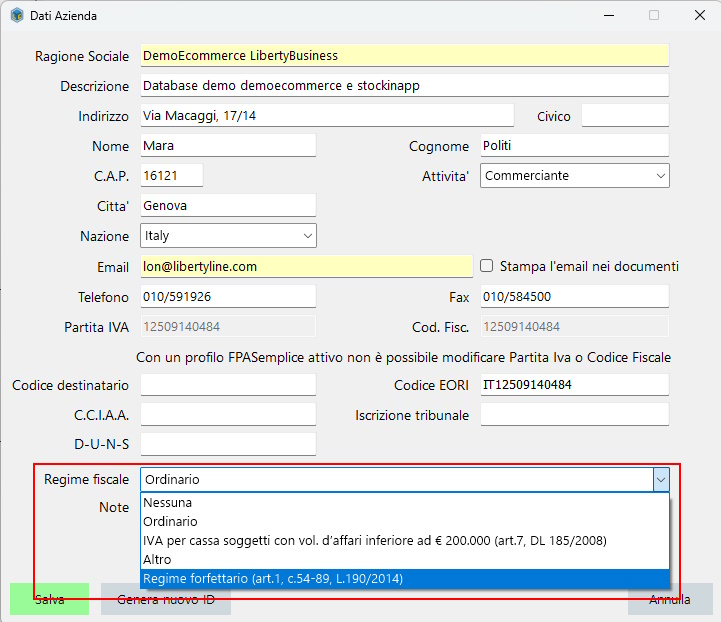The image size is (721, 622).
Task: Expand the Nazione dropdown
Action: coord(228,236)
